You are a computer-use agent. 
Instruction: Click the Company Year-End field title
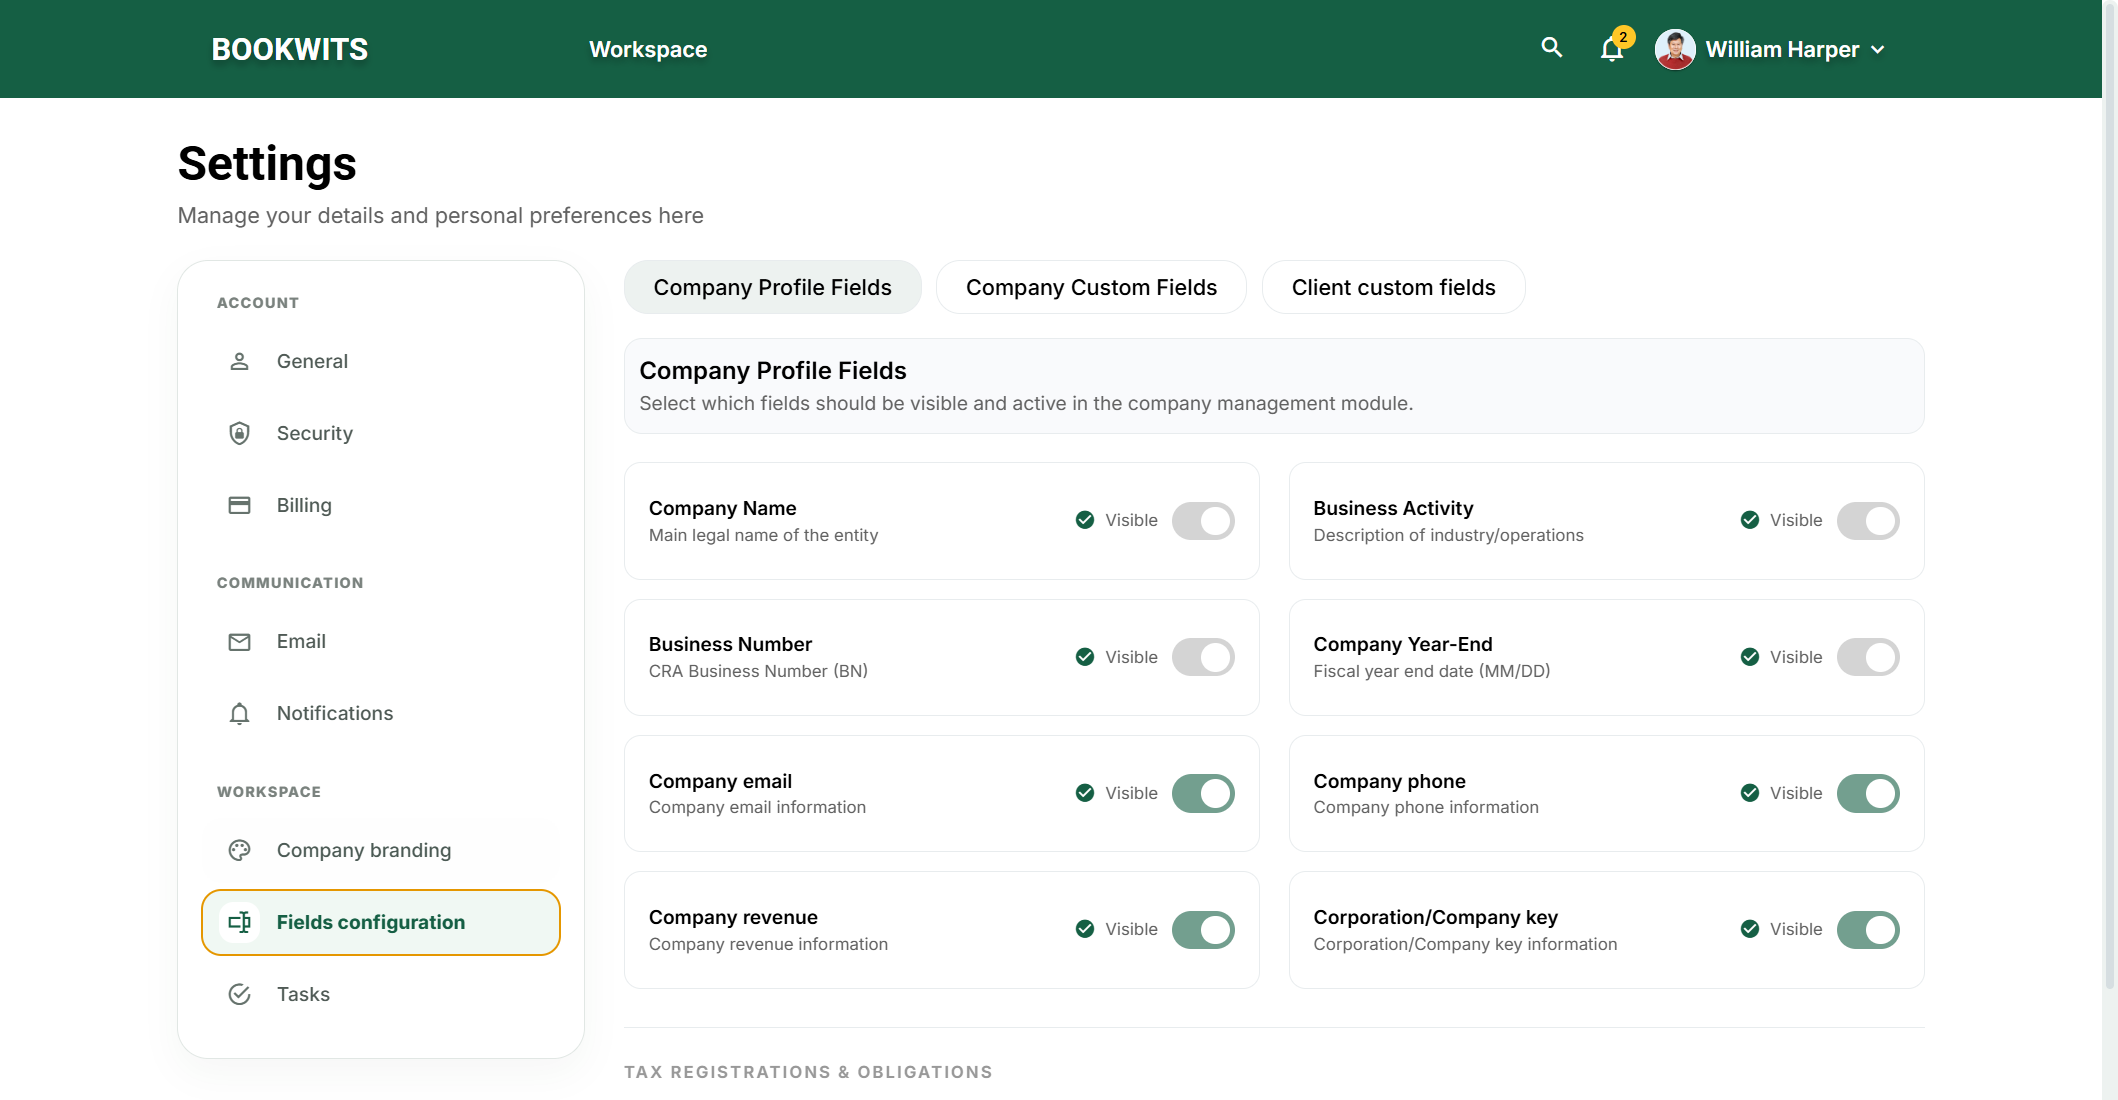pyautogui.click(x=1403, y=644)
